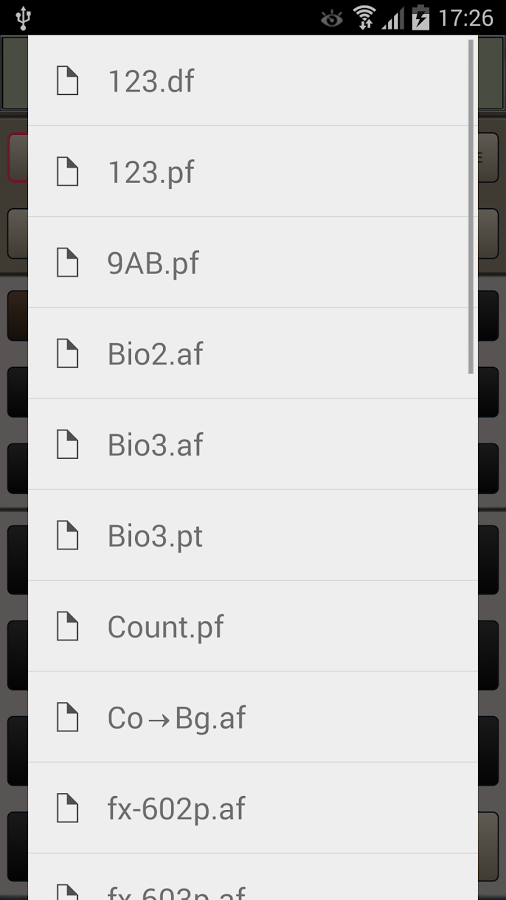Choose the file icon for Bio3.af

click(x=67, y=444)
